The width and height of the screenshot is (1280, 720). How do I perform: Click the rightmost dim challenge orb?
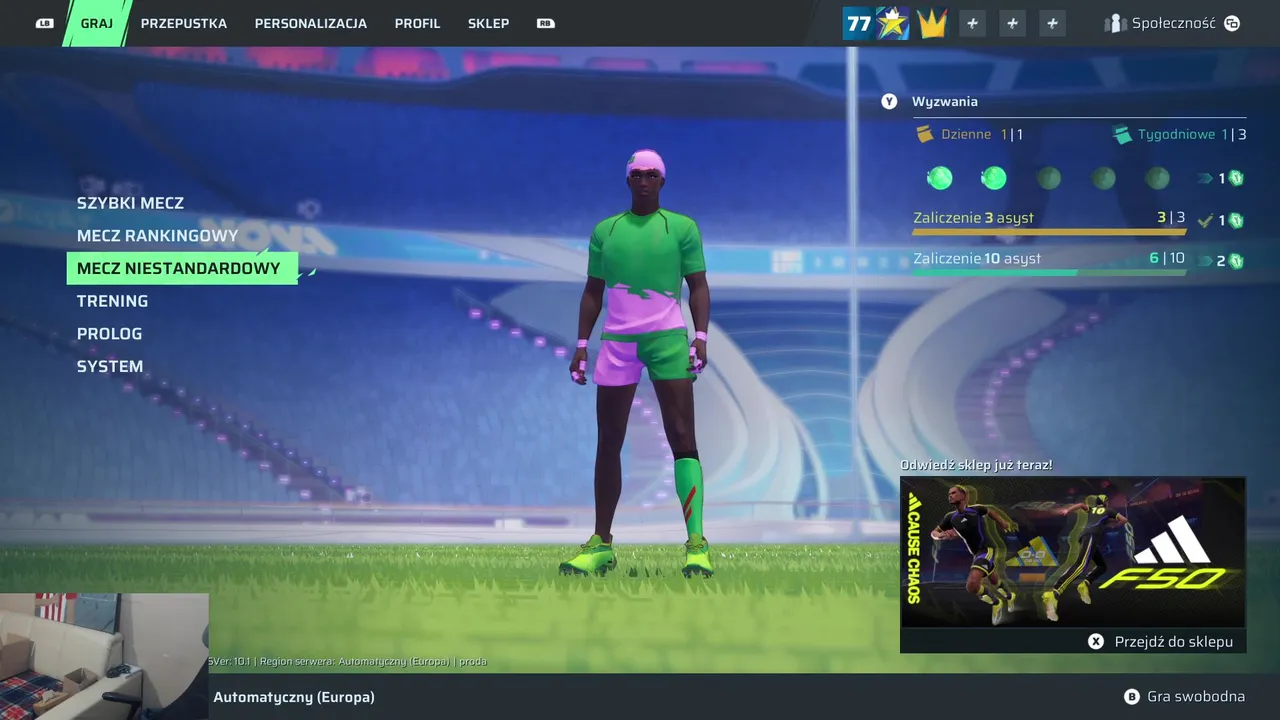pyautogui.click(x=1157, y=178)
